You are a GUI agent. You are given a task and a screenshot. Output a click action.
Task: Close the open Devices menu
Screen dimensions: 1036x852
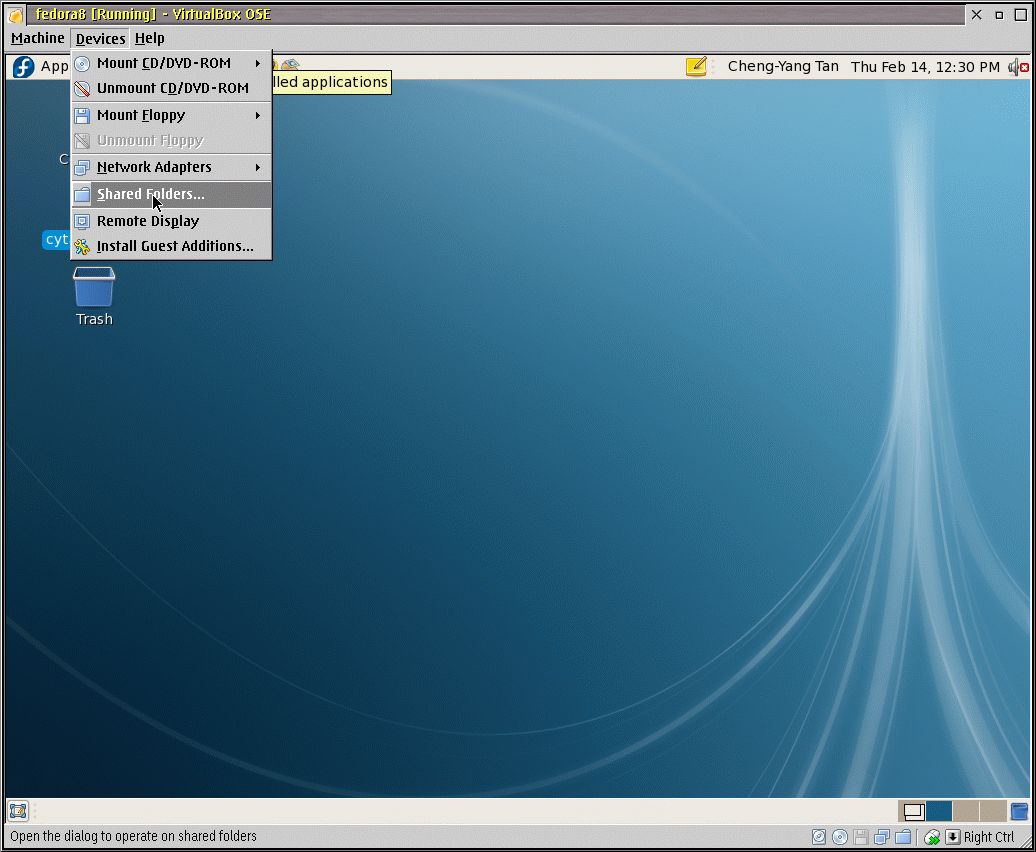coord(100,38)
